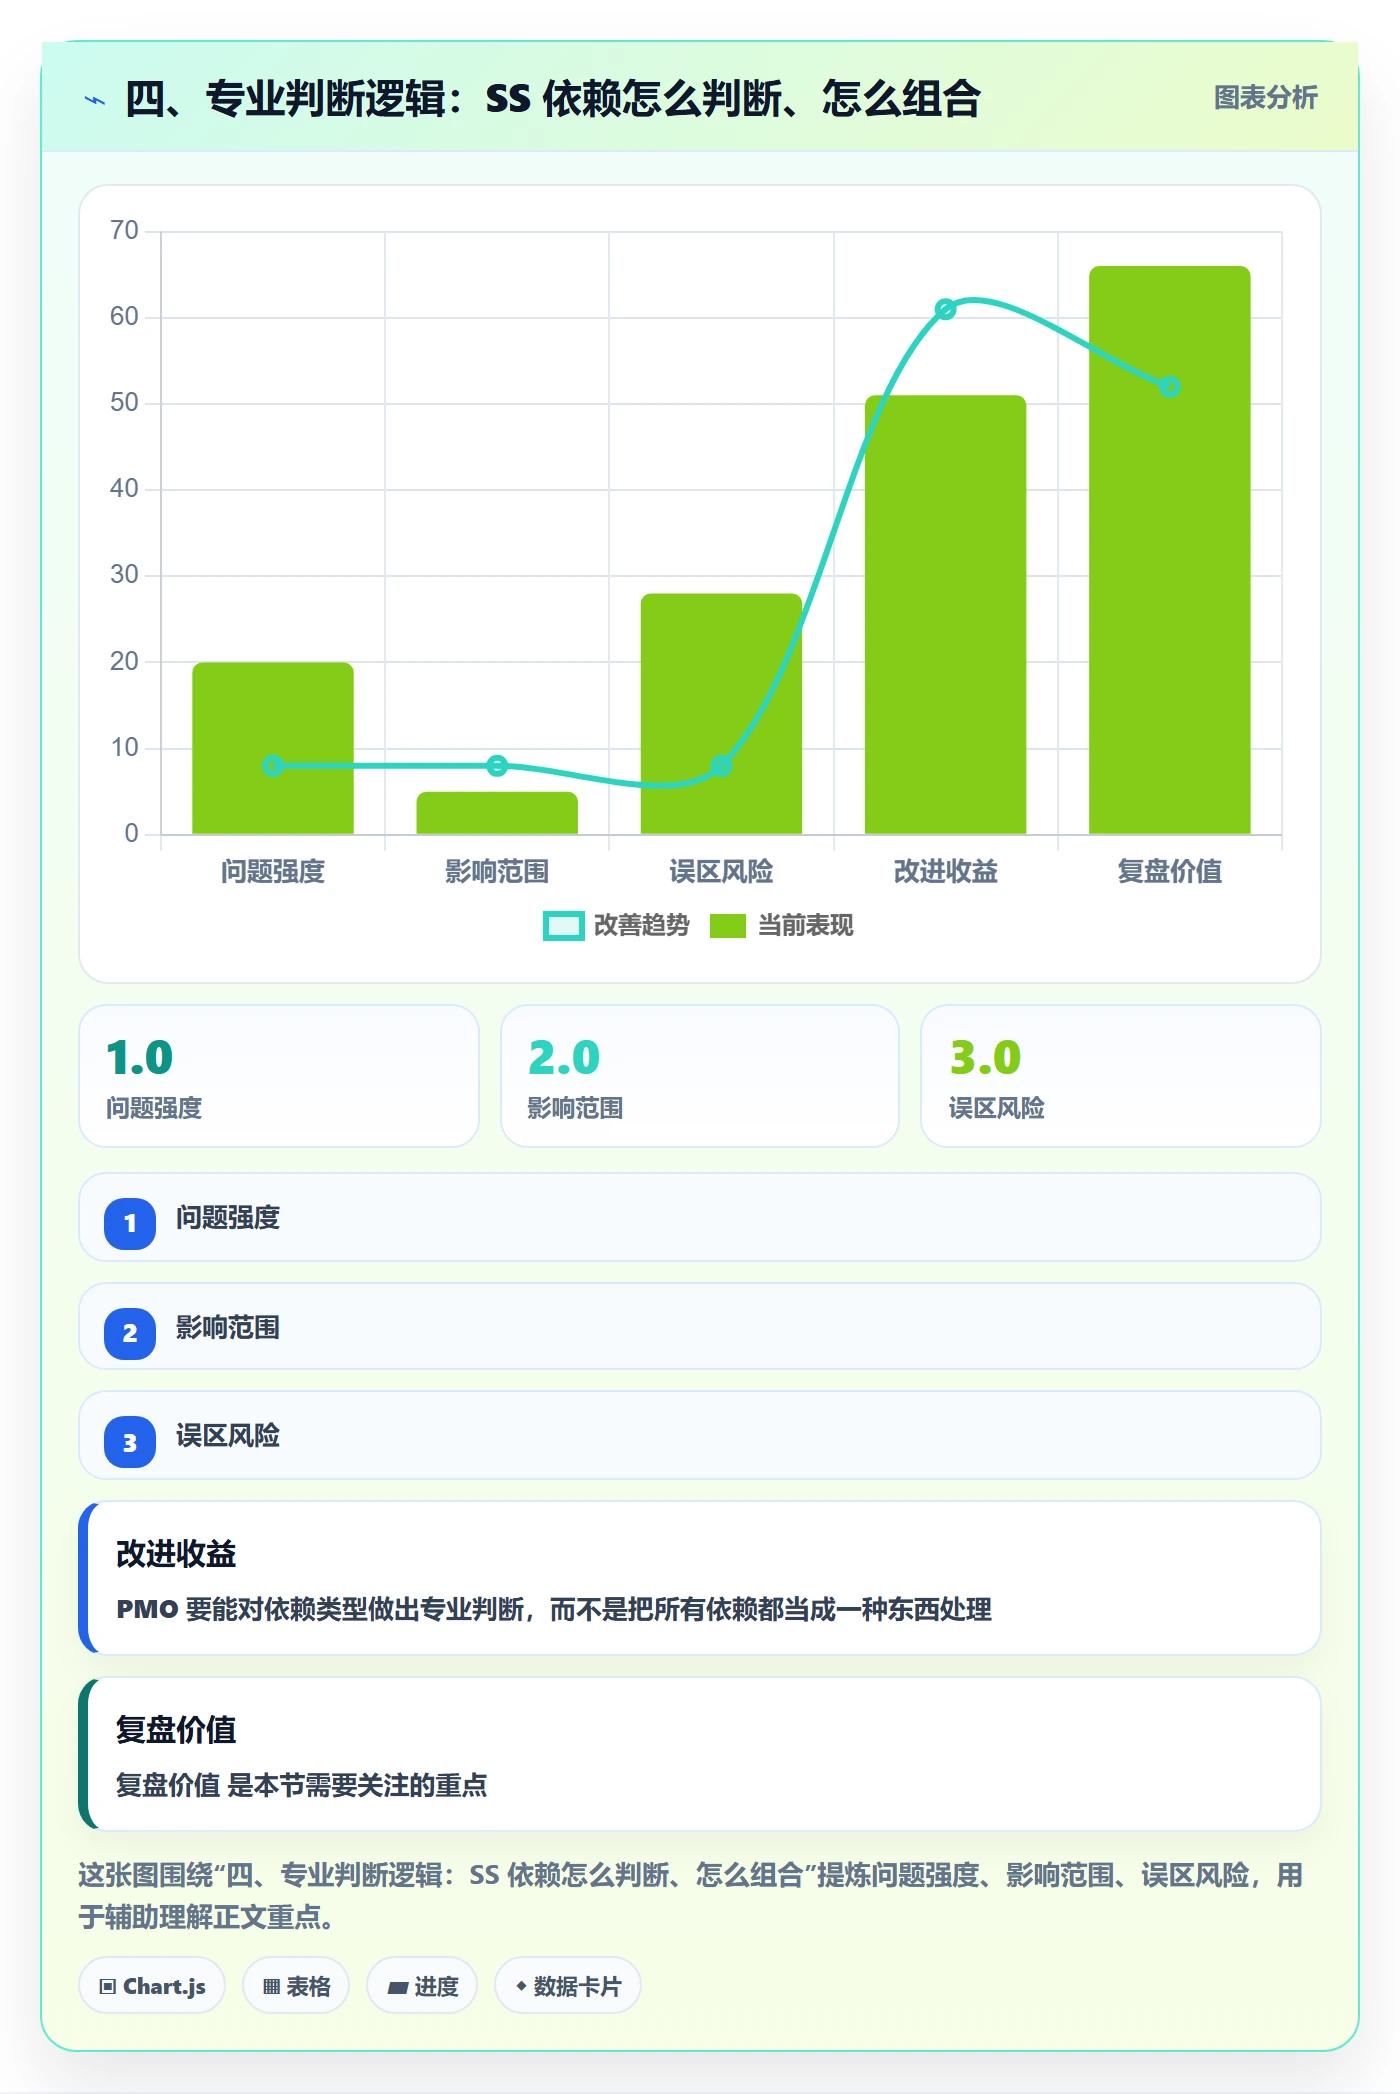The height and width of the screenshot is (2094, 1400).
Task: Click the 进度 tag chip
Action: click(x=422, y=1986)
